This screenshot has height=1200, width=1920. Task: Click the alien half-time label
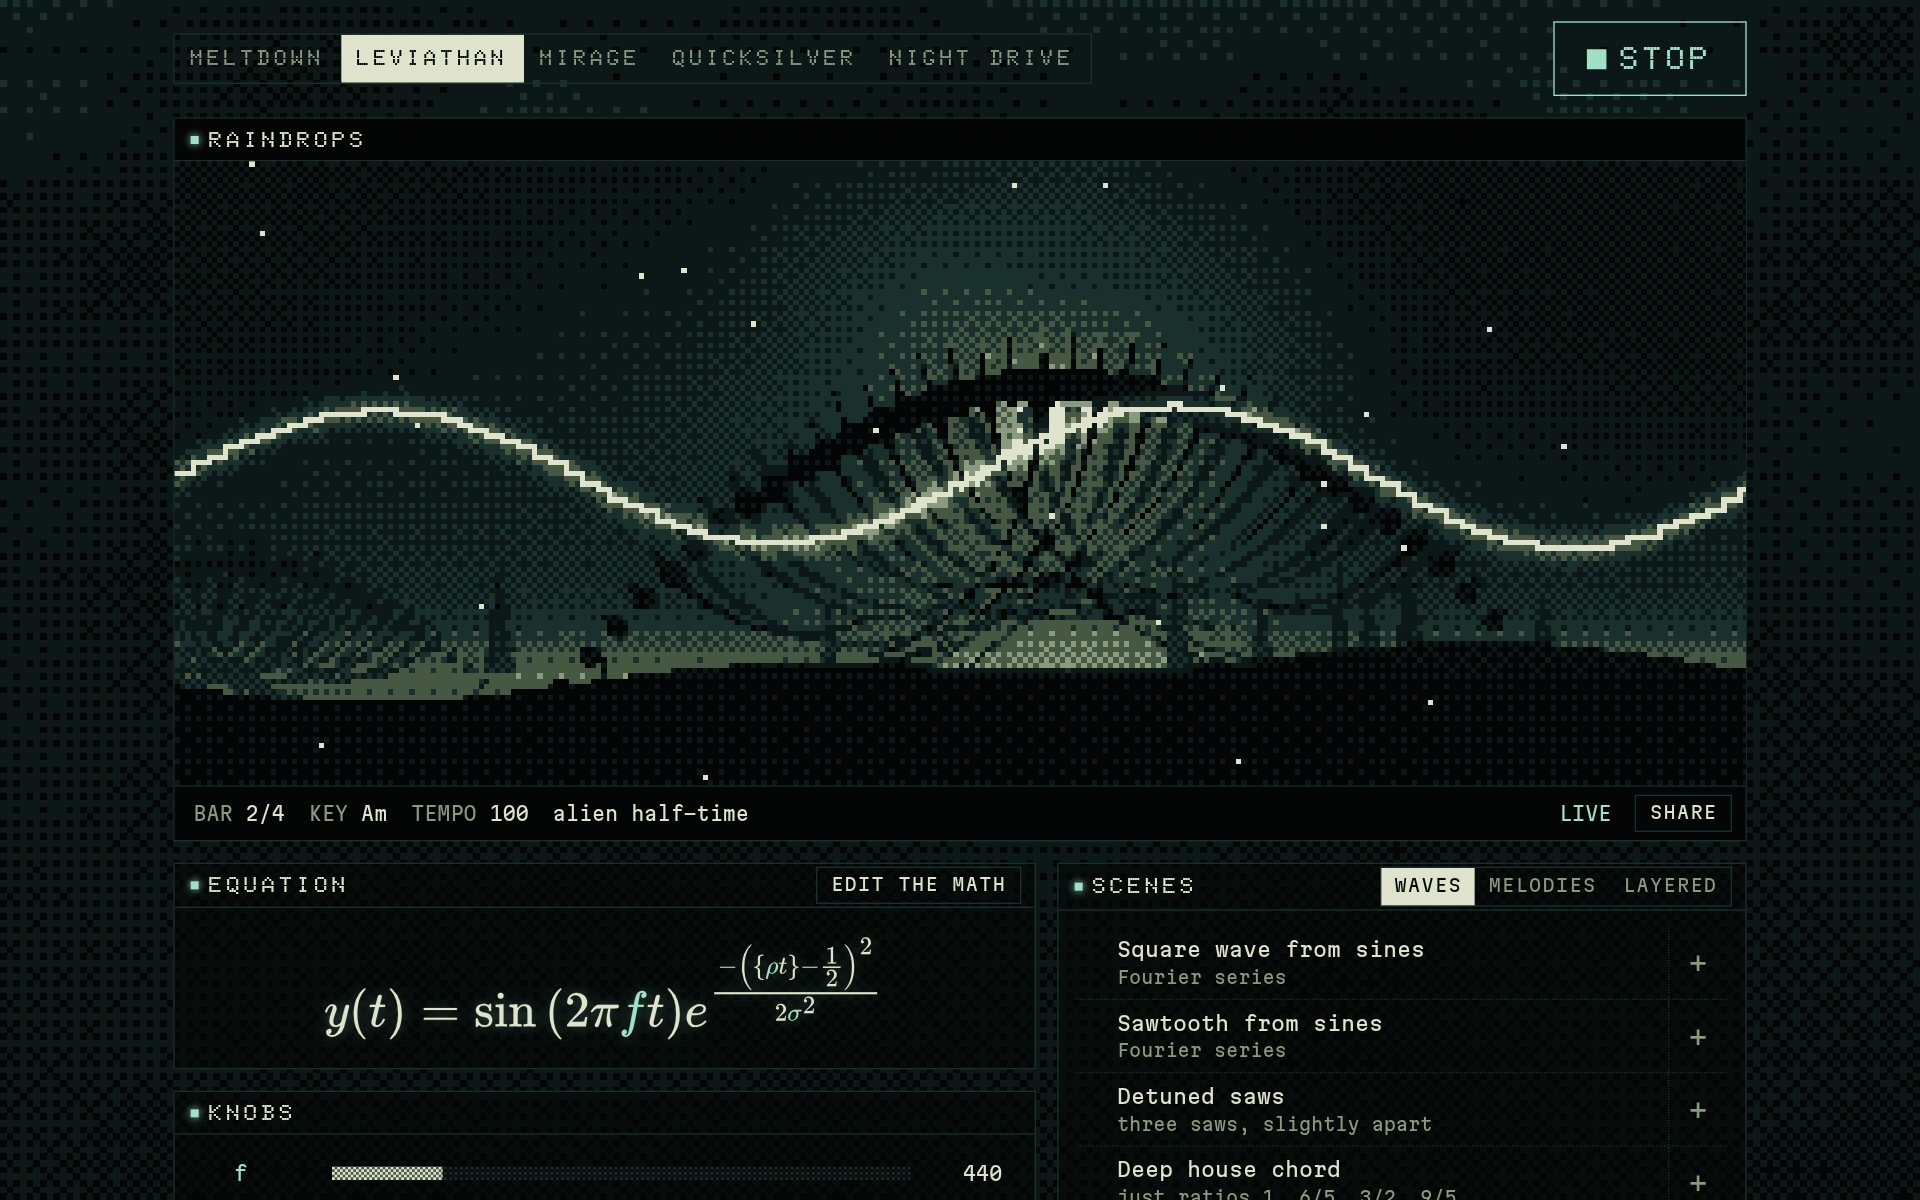[x=650, y=814]
